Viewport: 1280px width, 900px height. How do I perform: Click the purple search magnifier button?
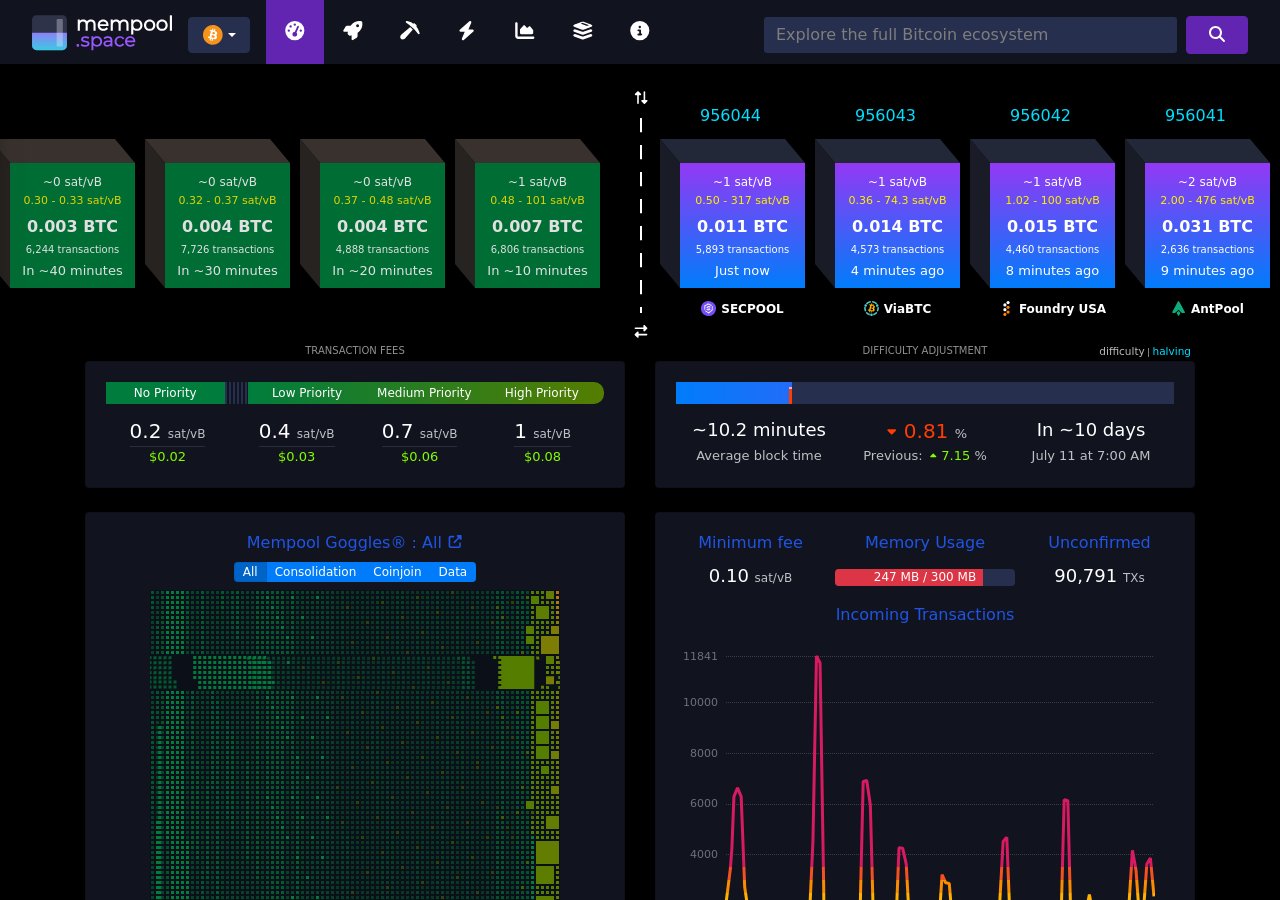1217,34
